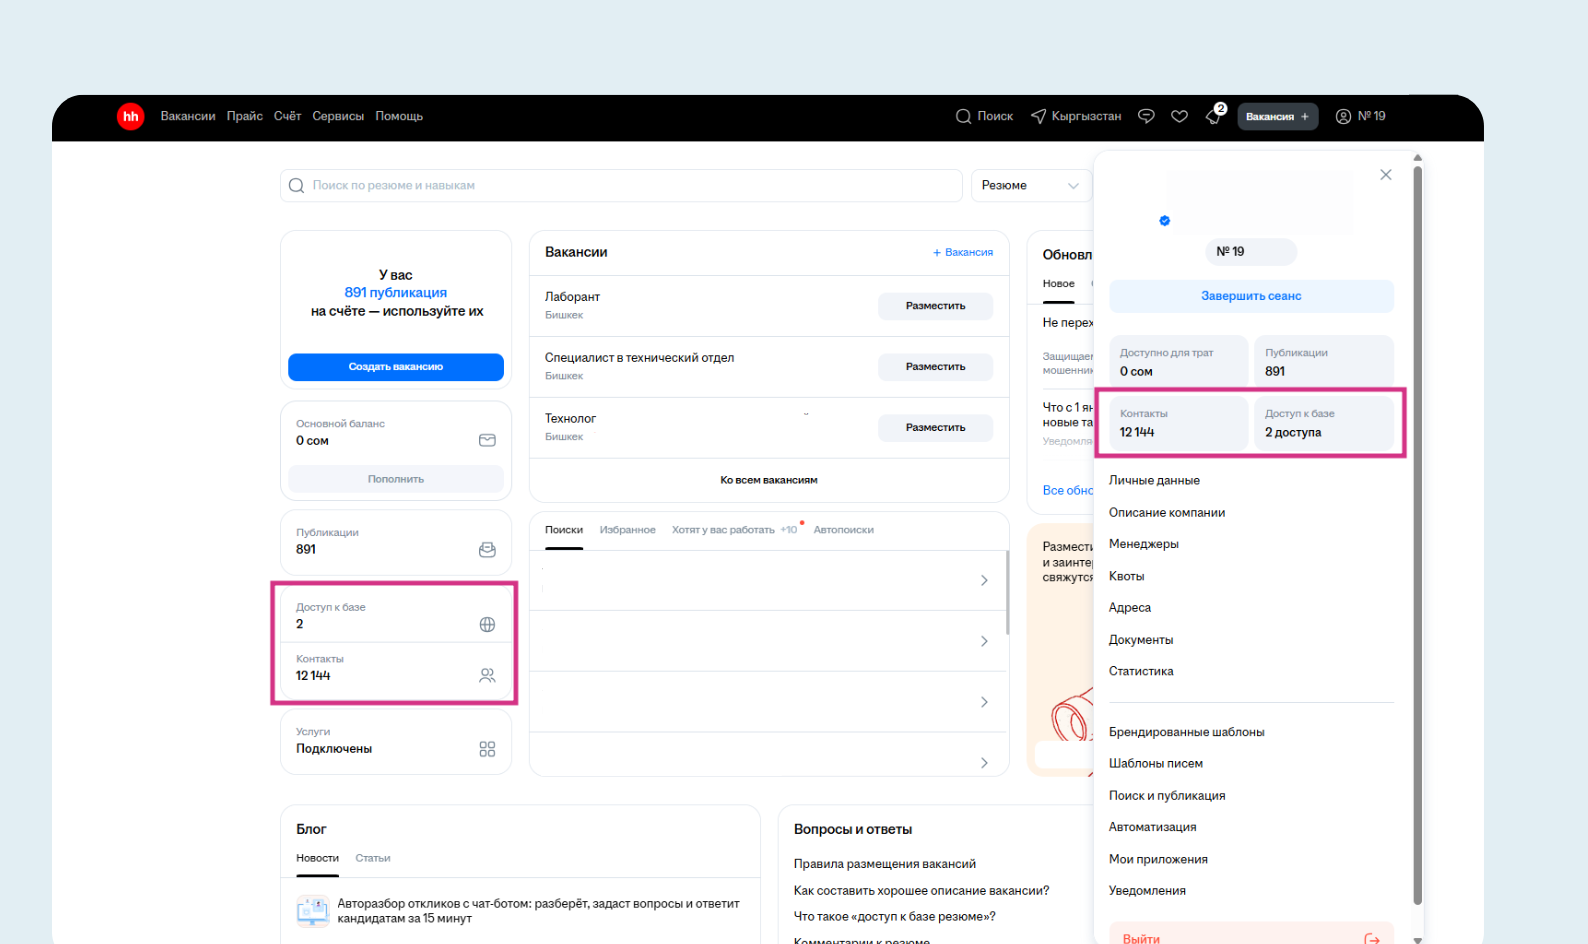Screen dimensions: 1588x944
Task: Click Разместить for Технолог vacancy
Action: [936, 428]
